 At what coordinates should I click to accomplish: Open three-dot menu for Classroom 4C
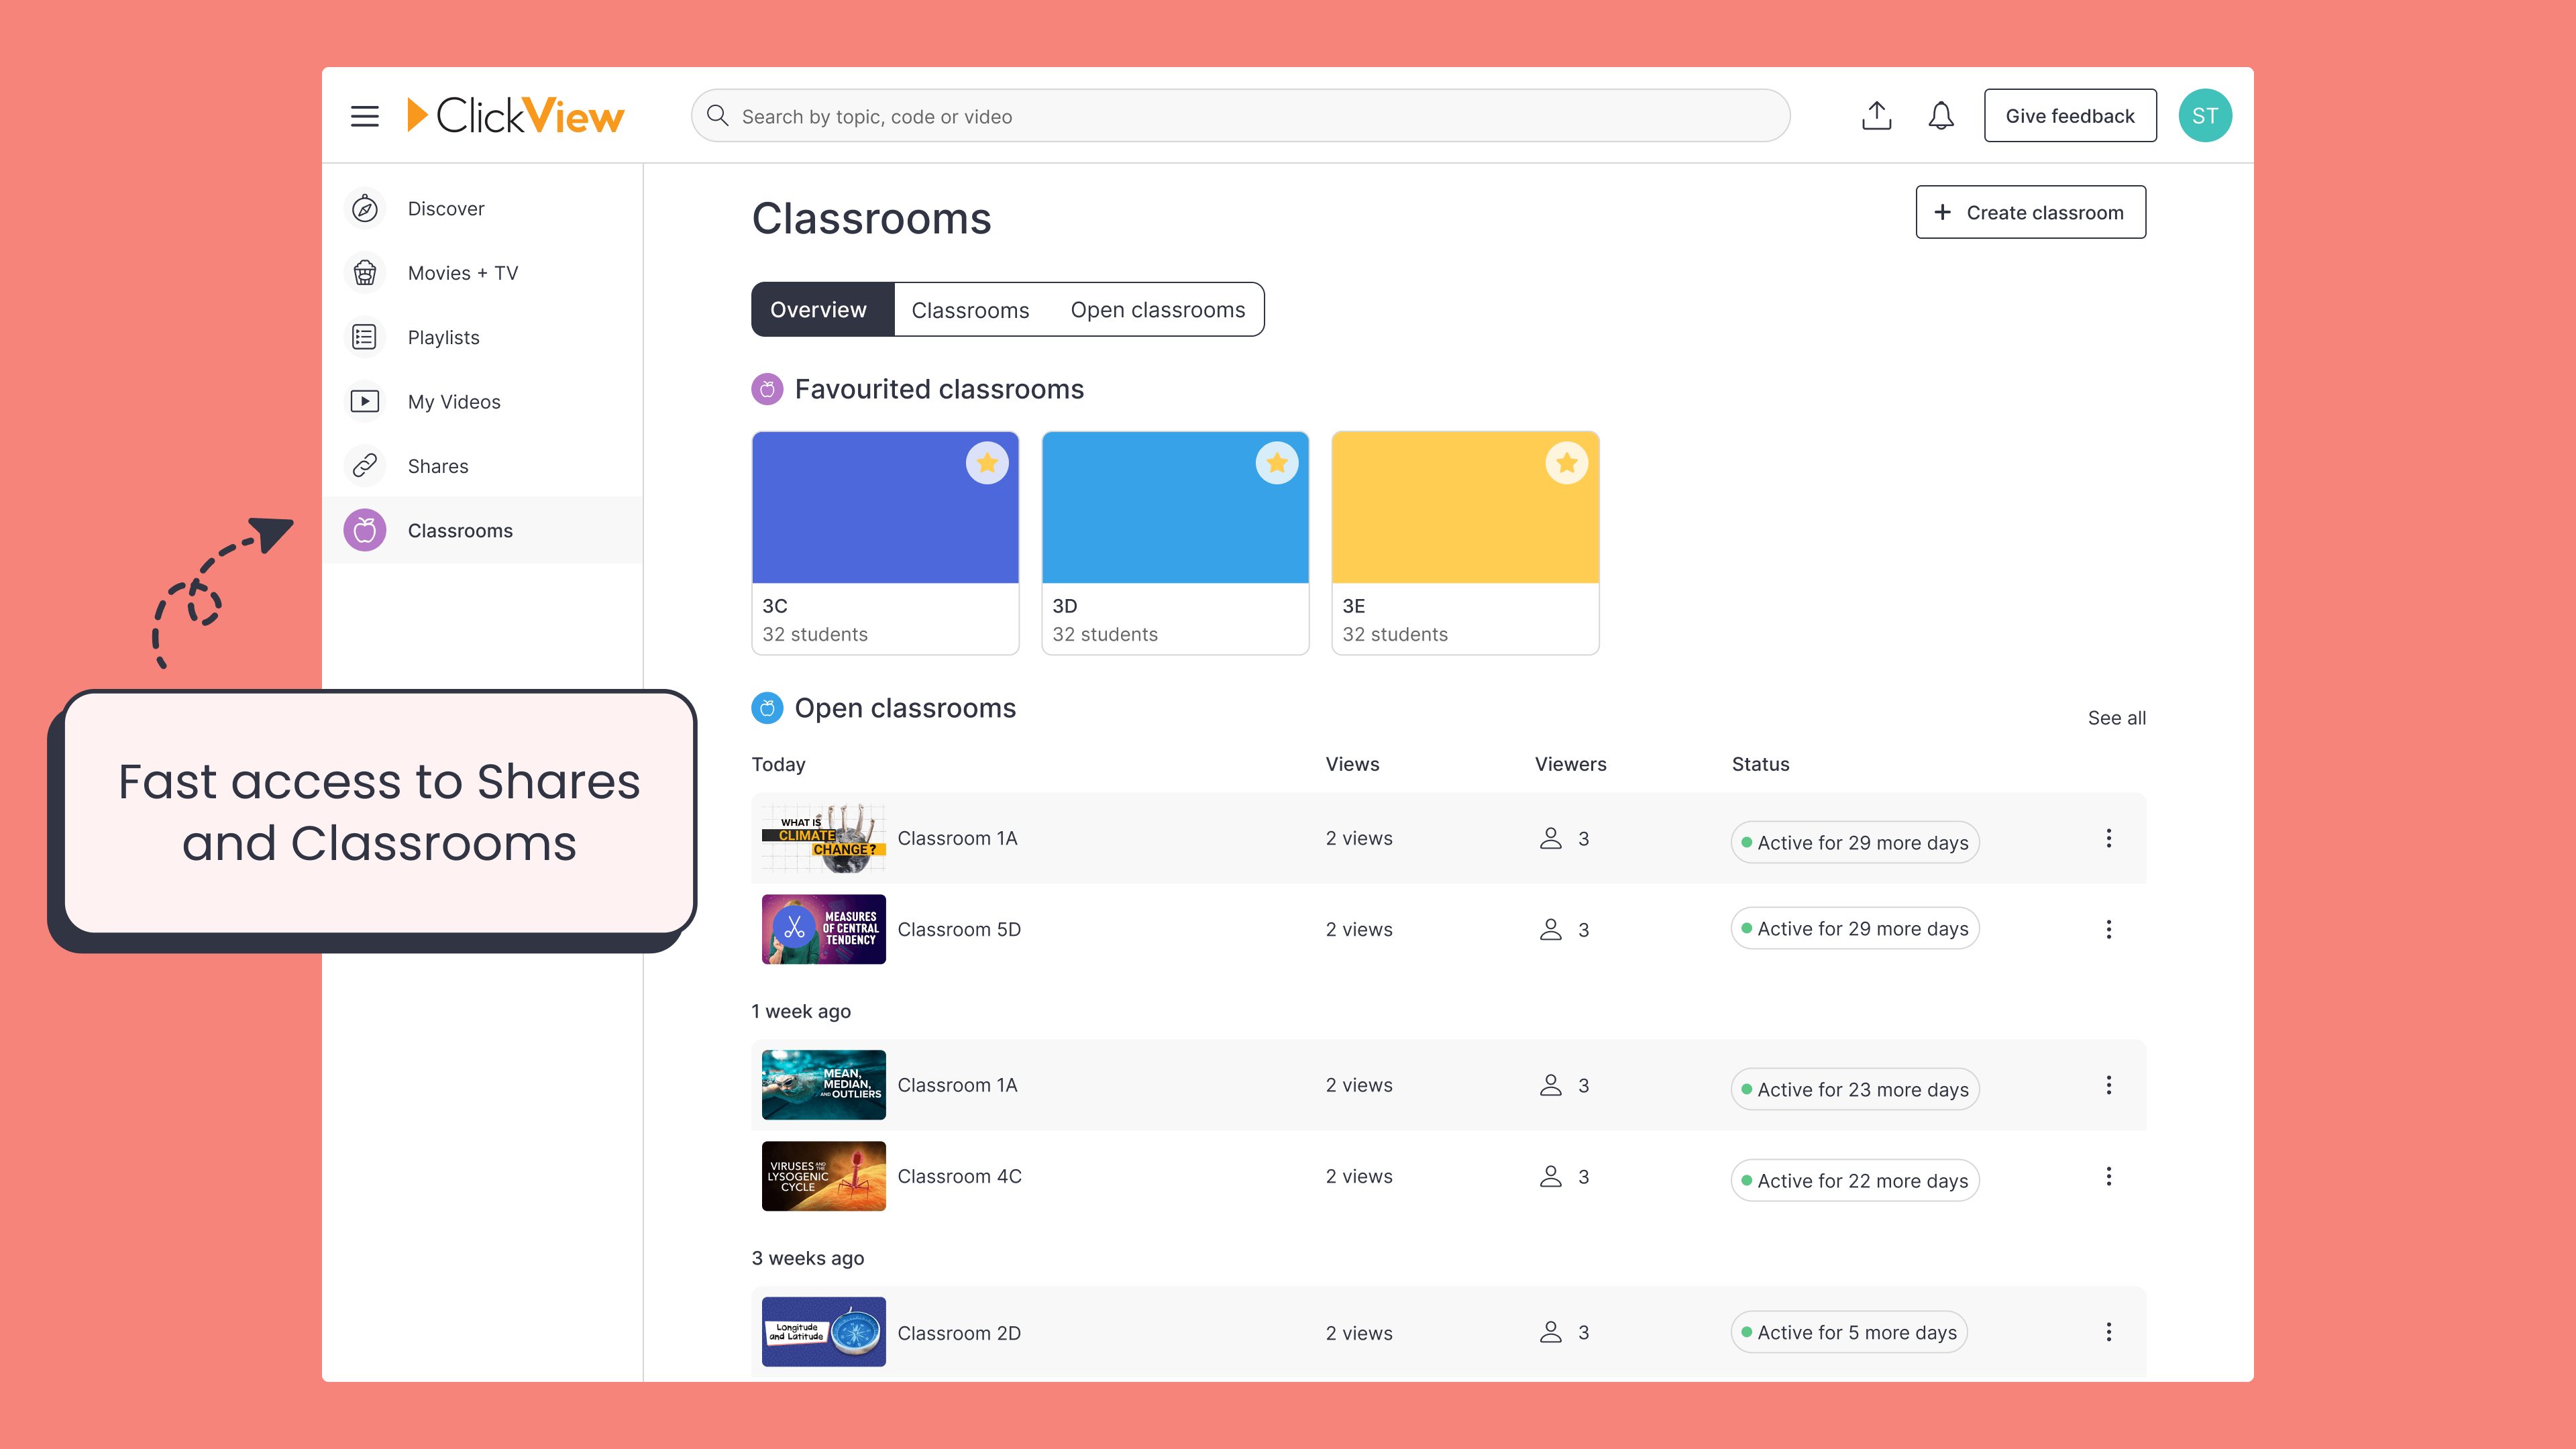point(2108,1176)
